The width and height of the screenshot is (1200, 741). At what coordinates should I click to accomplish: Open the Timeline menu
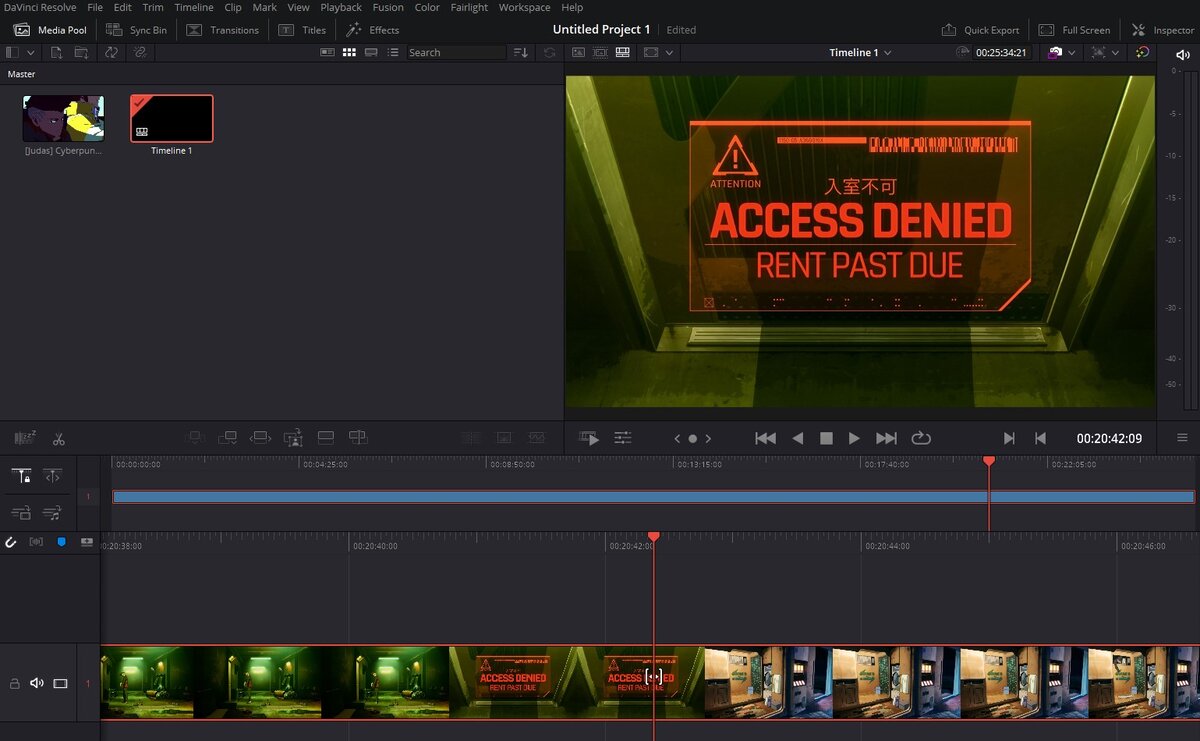coord(194,7)
